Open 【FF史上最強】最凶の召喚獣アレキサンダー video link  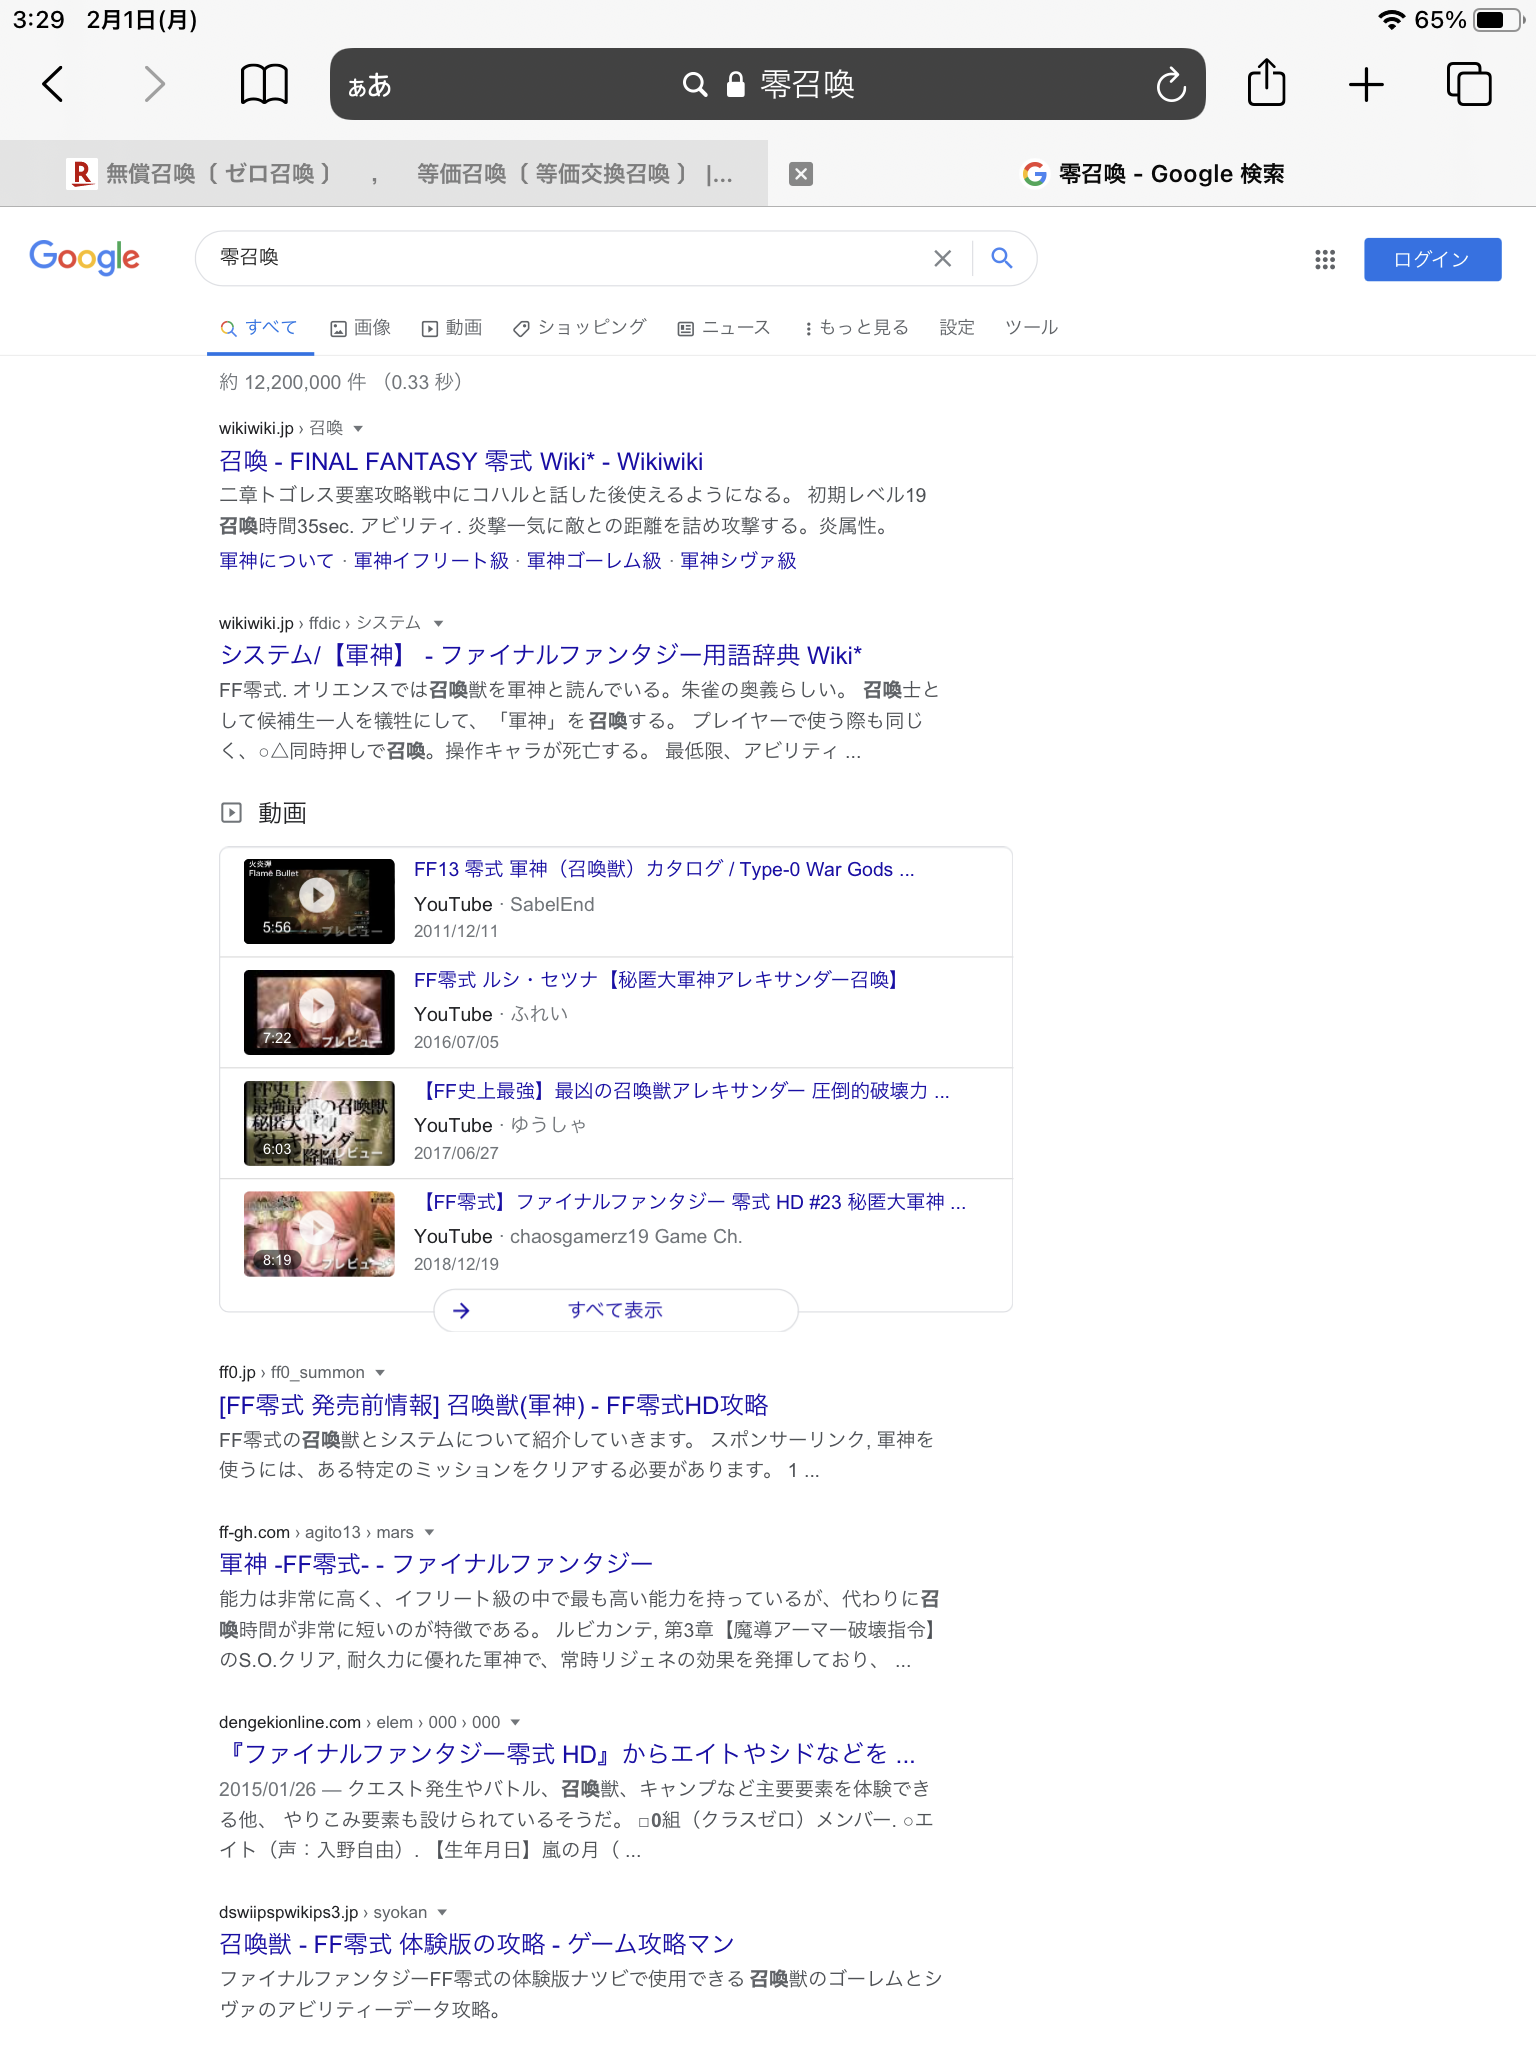[x=682, y=1092]
